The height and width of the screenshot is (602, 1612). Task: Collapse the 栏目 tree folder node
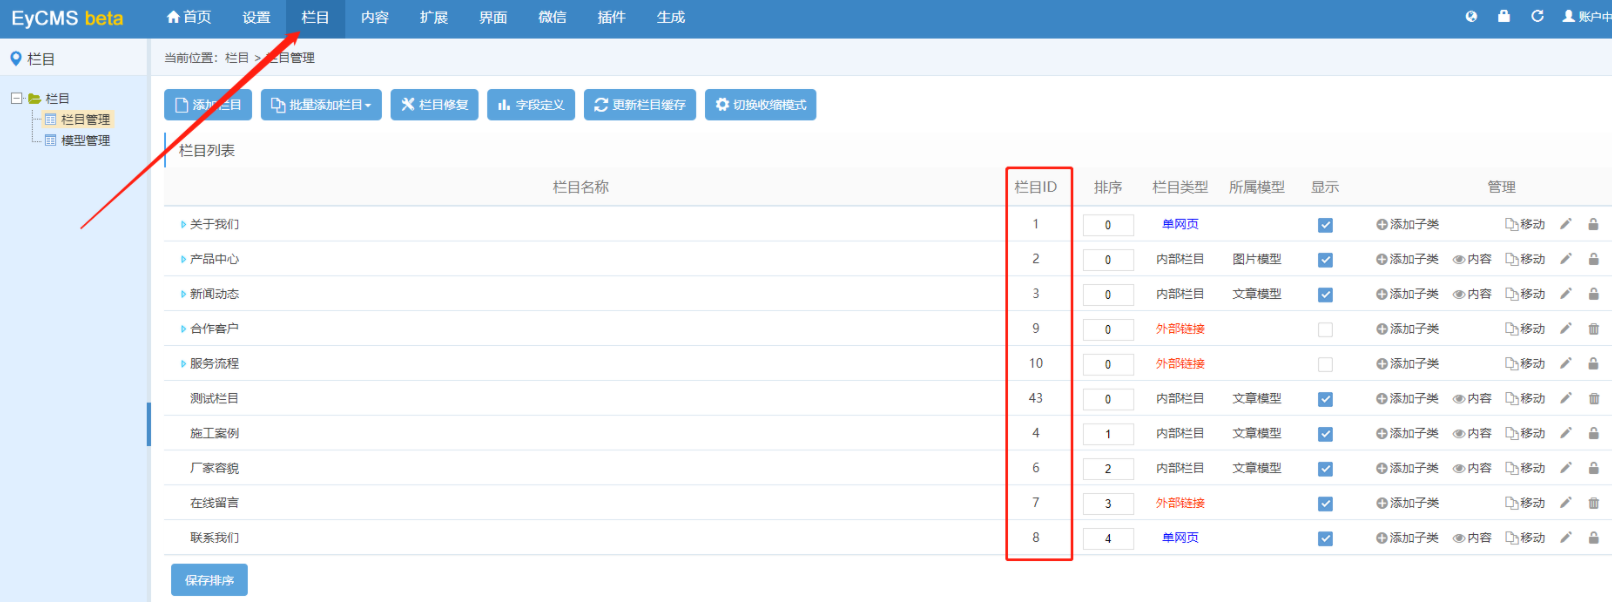pyautogui.click(x=17, y=98)
